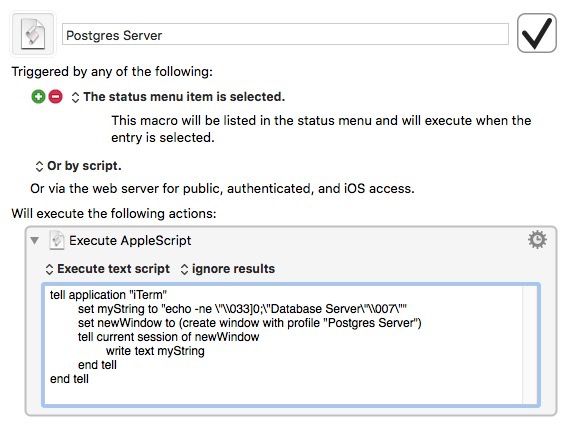Toggle the macro enabled checkmark
The image size is (570, 424).
pyautogui.click(x=537, y=33)
